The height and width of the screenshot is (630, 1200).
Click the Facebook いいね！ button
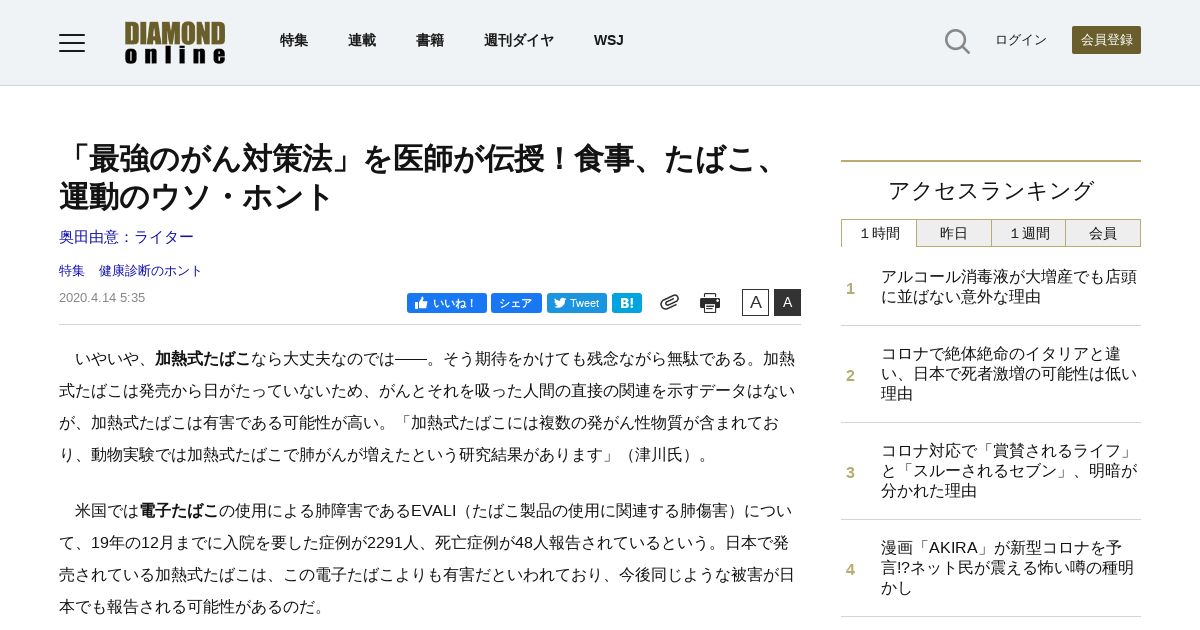447,303
